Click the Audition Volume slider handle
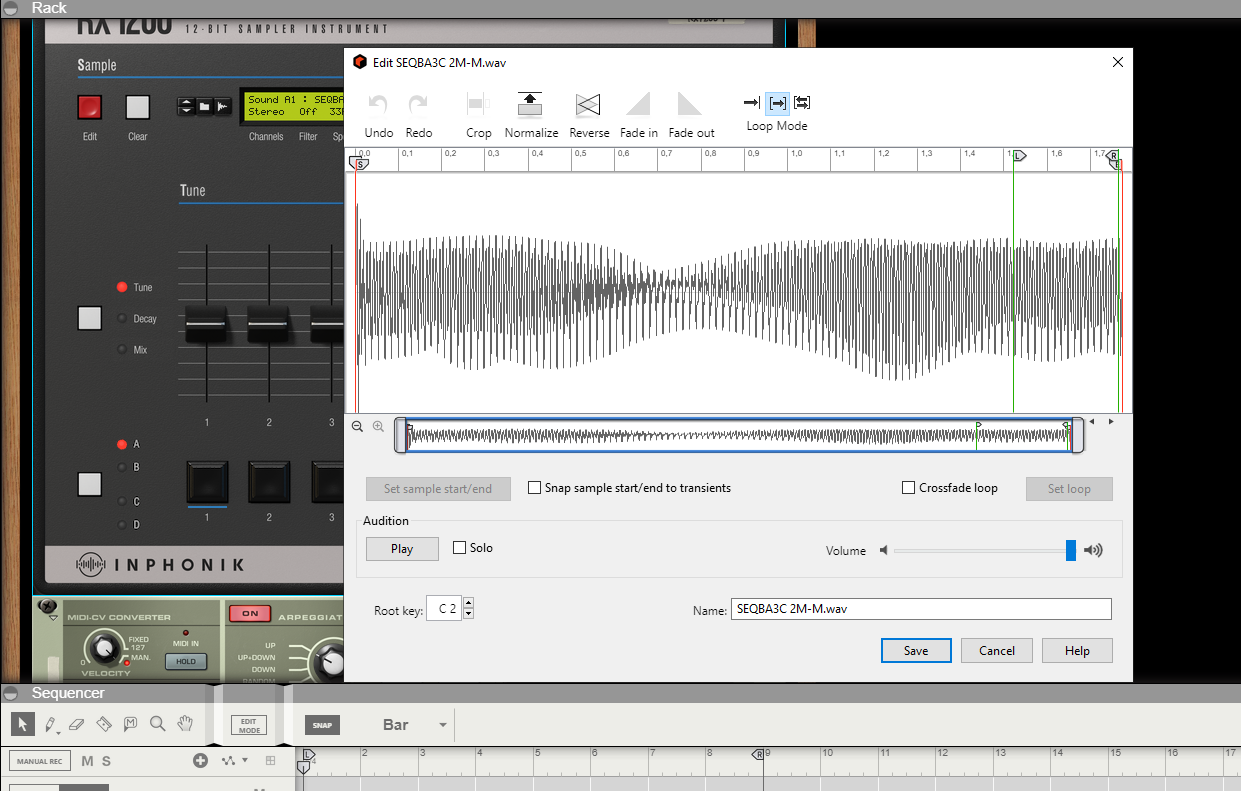1241x791 pixels. click(x=1071, y=550)
